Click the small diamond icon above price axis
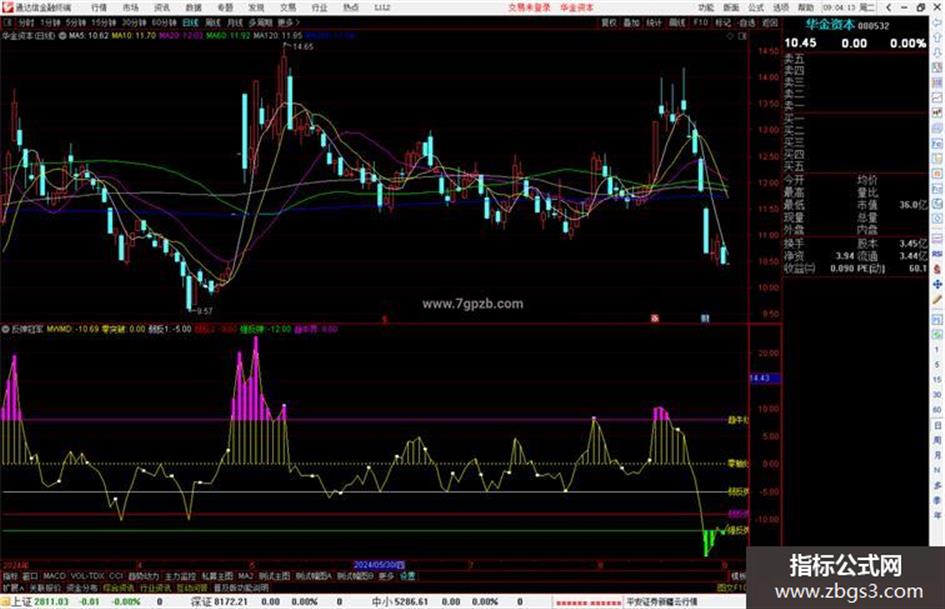 [x=730, y=36]
